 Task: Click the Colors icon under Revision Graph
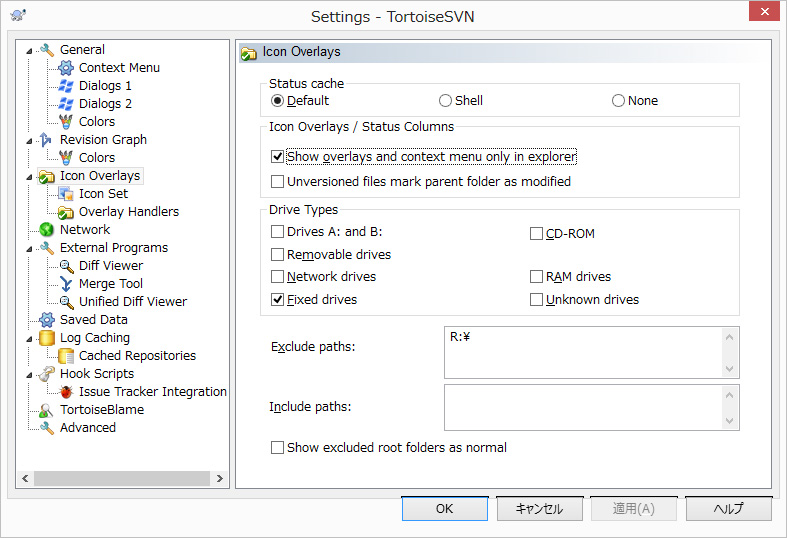click(x=66, y=158)
